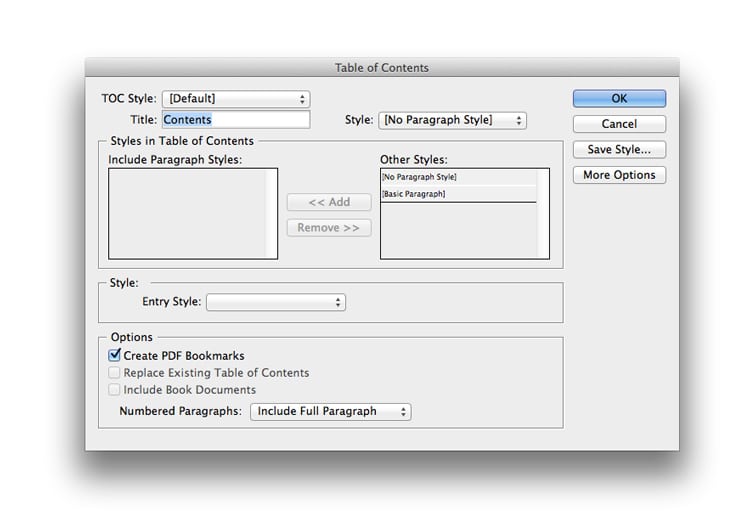750x530 pixels.
Task: Click the Remove >> button
Action: 329,228
